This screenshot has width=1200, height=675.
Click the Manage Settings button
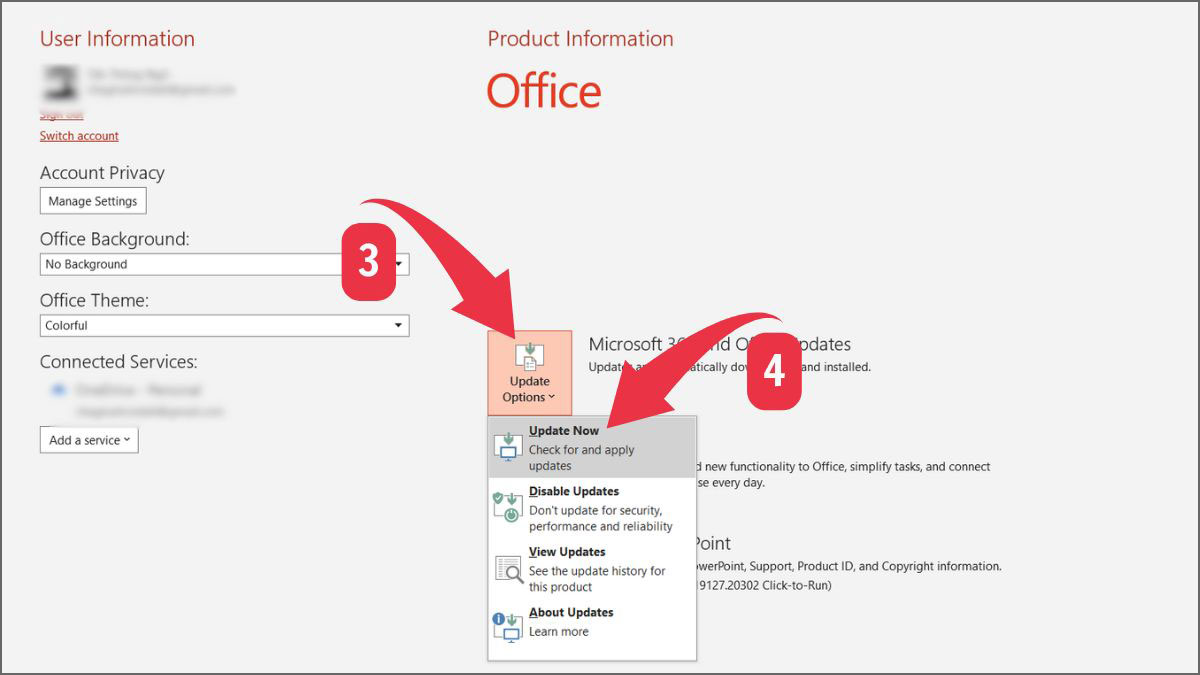pos(92,200)
